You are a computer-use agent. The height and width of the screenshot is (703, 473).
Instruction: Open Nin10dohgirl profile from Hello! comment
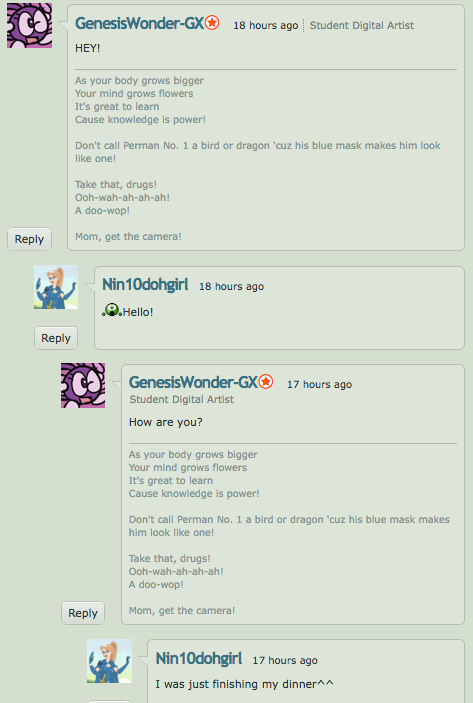pyautogui.click(x=145, y=284)
